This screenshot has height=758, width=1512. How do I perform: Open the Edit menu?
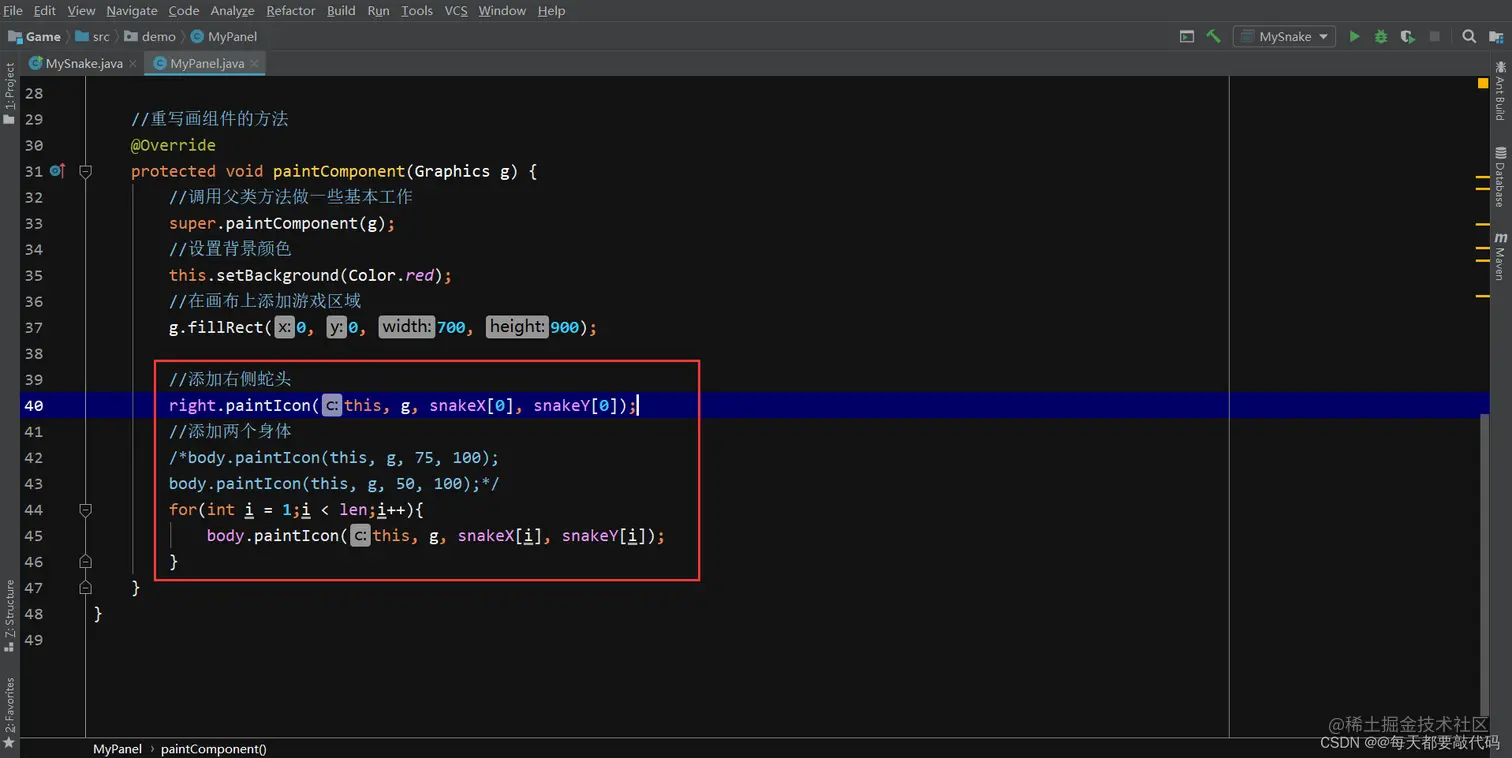[x=45, y=11]
